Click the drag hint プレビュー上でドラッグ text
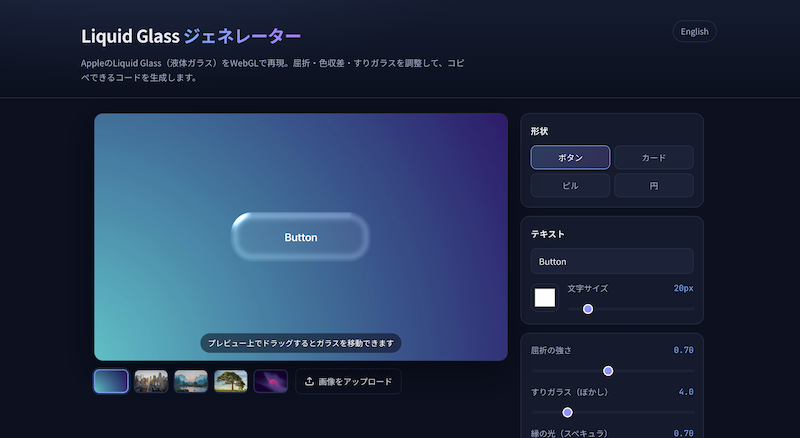This screenshot has width=800, height=438. click(301, 343)
